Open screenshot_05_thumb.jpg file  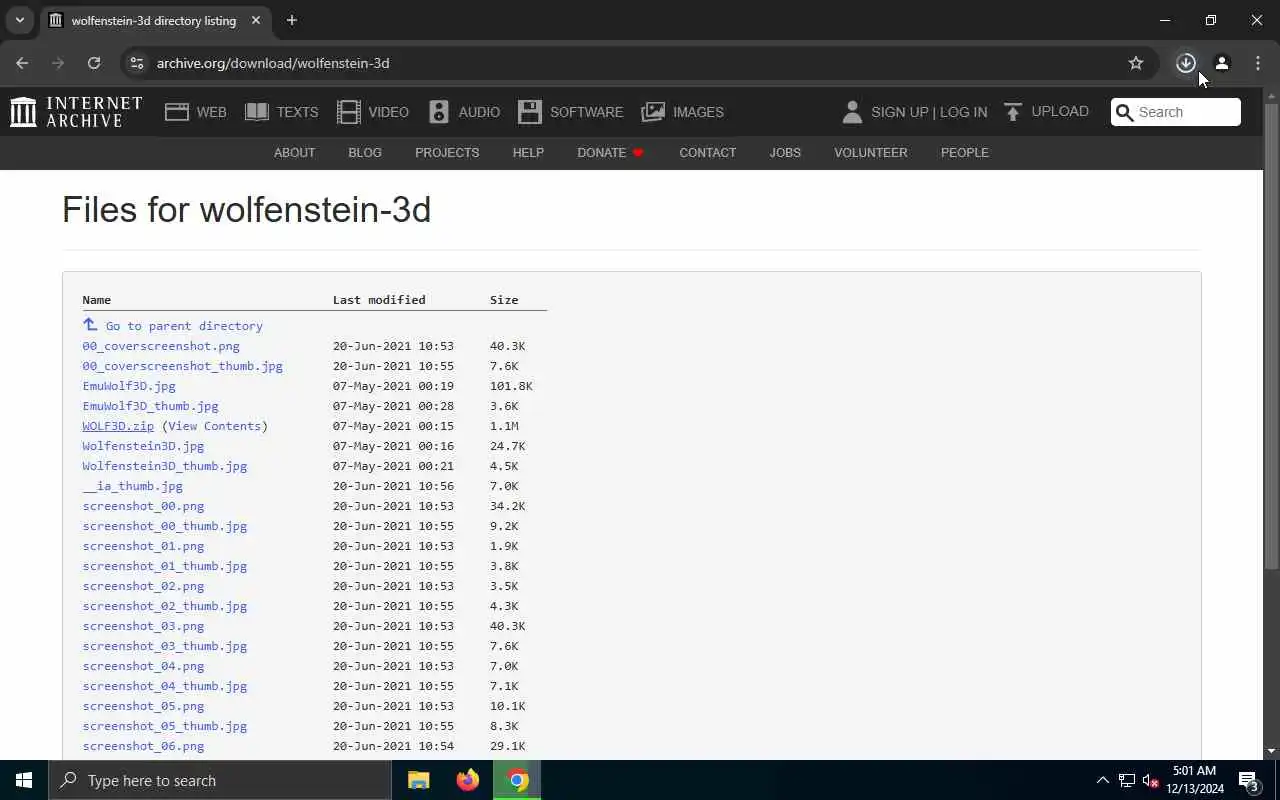point(165,726)
